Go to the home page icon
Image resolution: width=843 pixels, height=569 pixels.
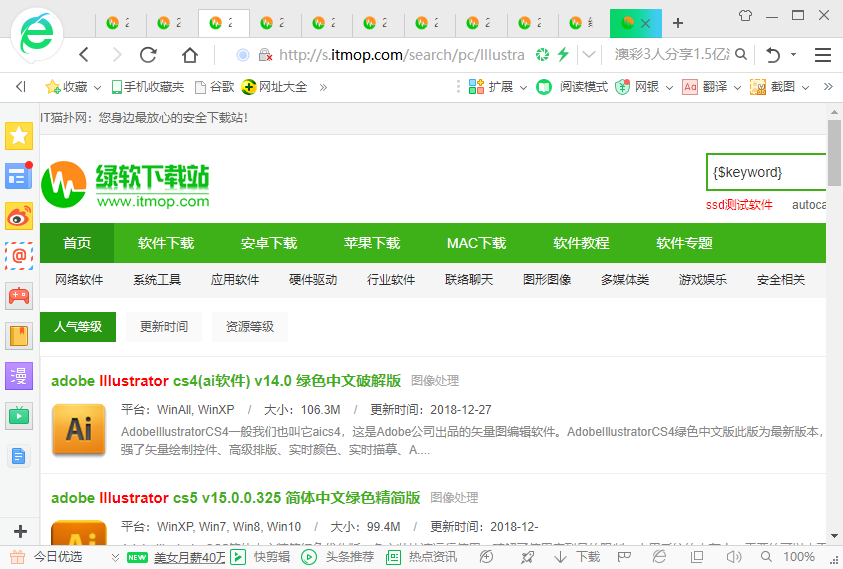(x=189, y=54)
